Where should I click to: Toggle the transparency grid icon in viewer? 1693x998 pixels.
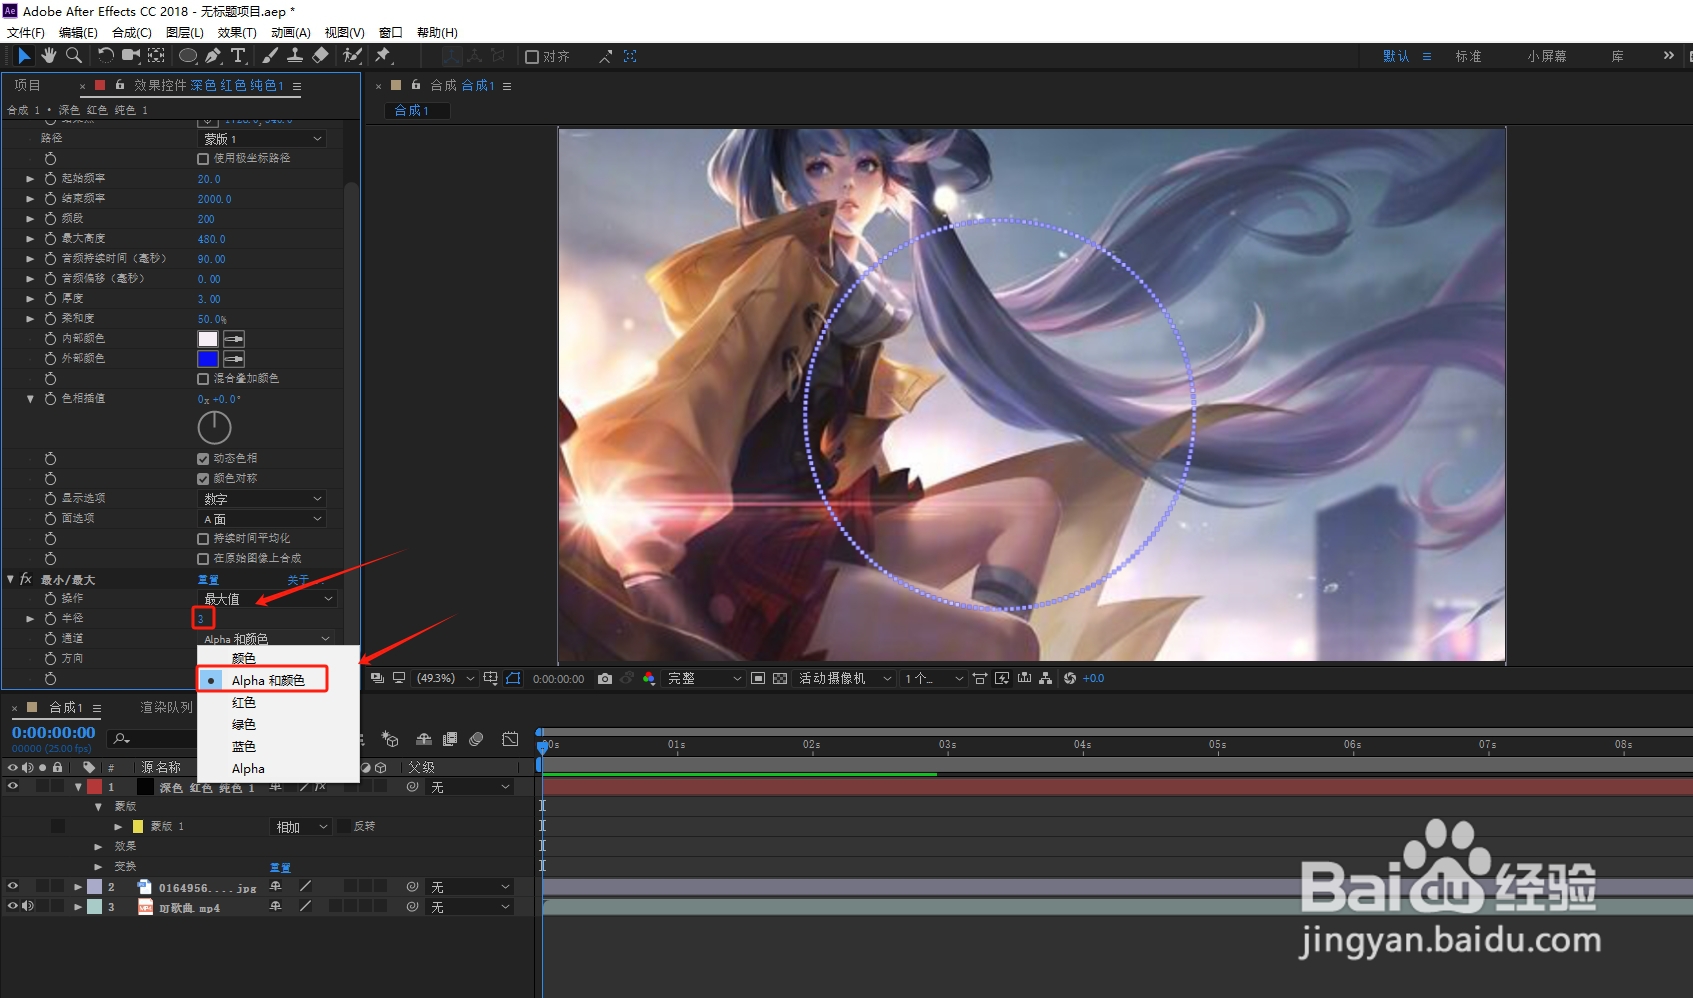click(780, 678)
